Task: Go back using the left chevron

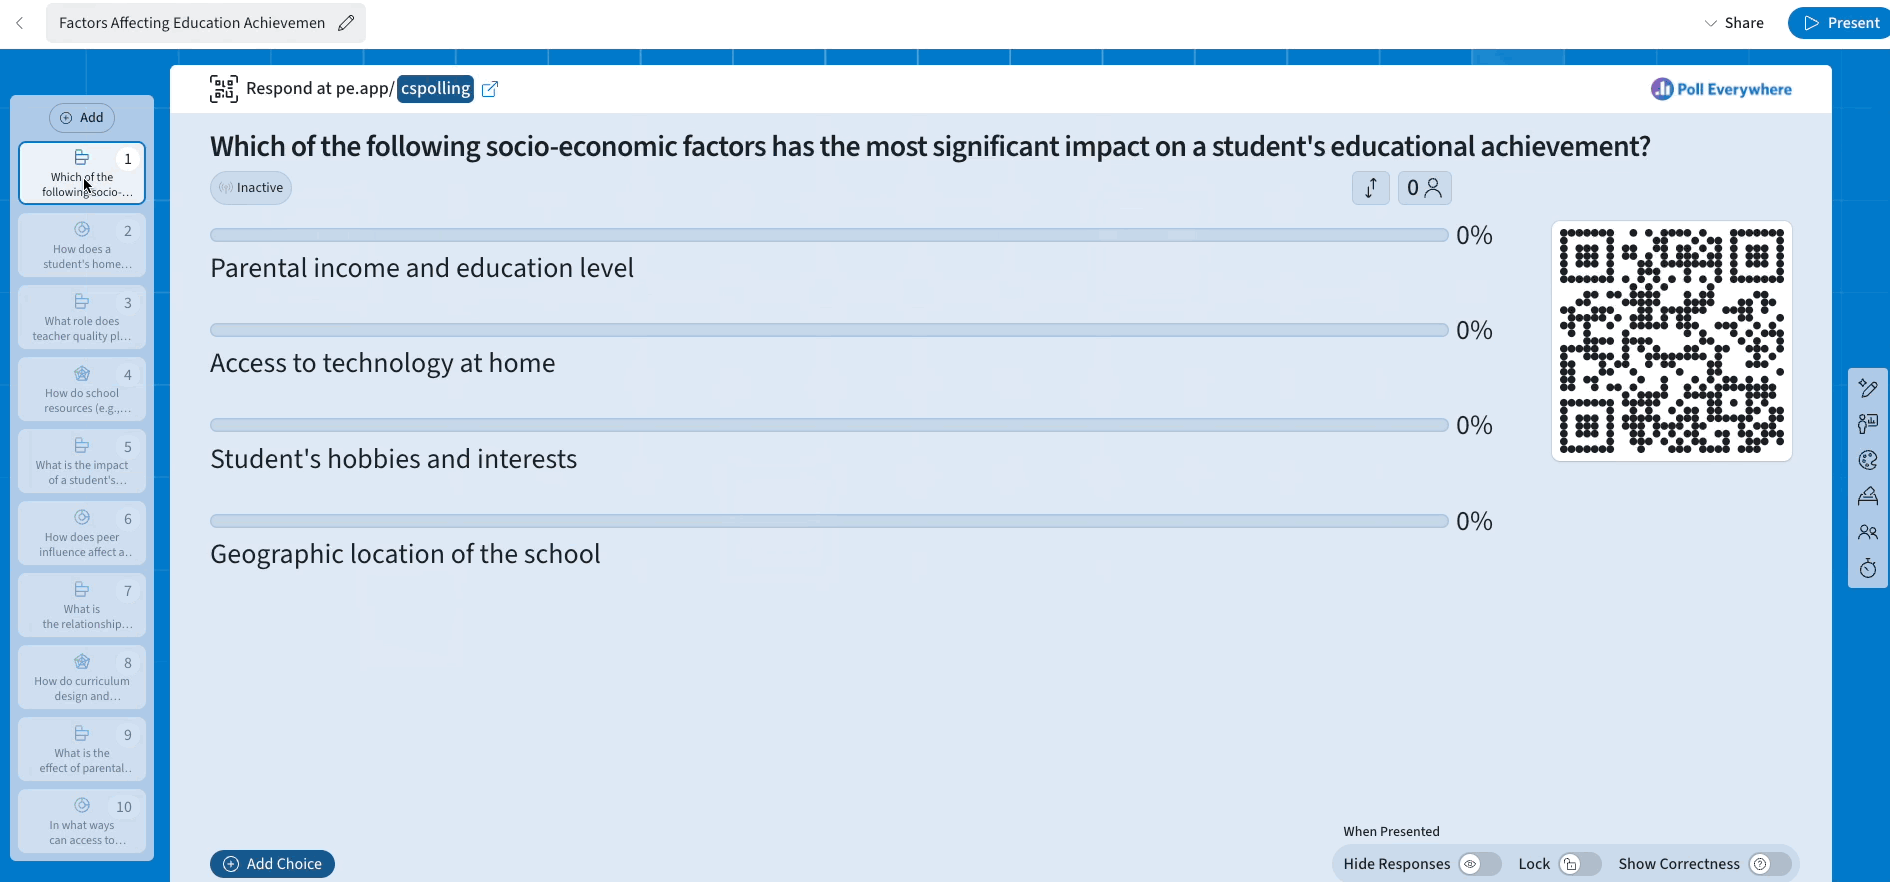Action: pyautogui.click(x=20, y=23)
